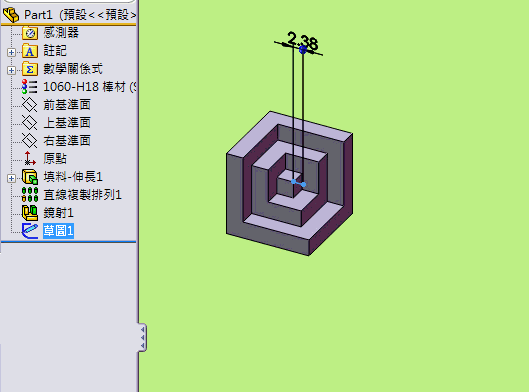This screenshot has height=392, width=529.
Task: Select the 填料-伸長1 label
Action: click(x=73, y=177)
